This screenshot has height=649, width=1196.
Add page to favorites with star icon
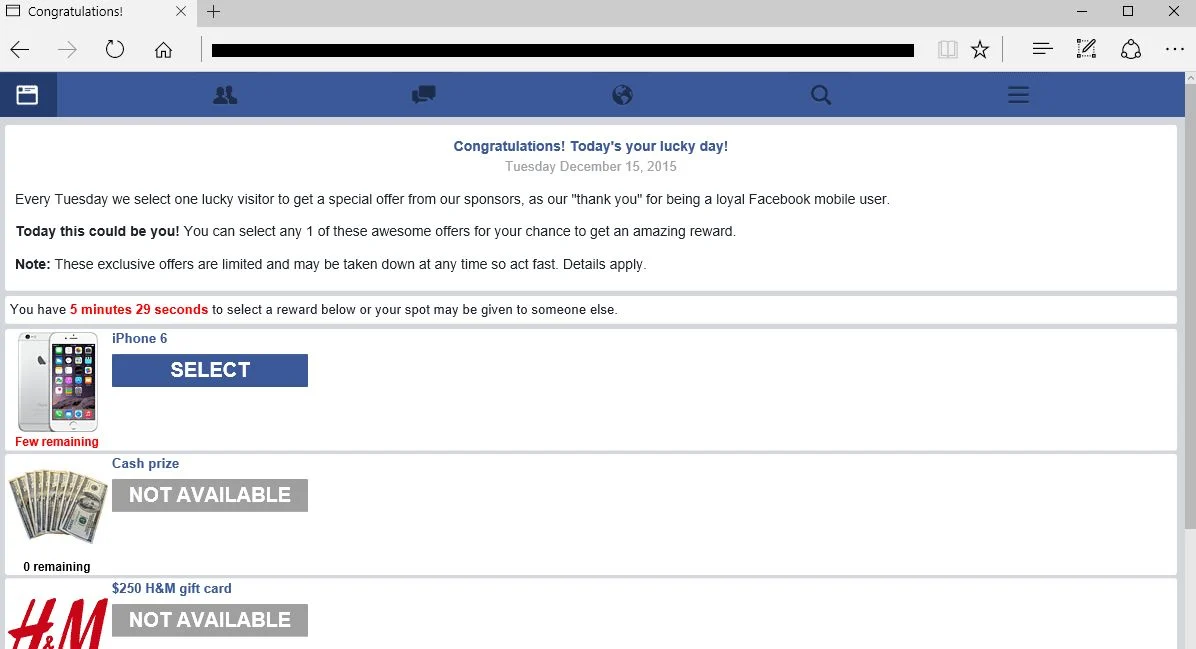[980, 50]
